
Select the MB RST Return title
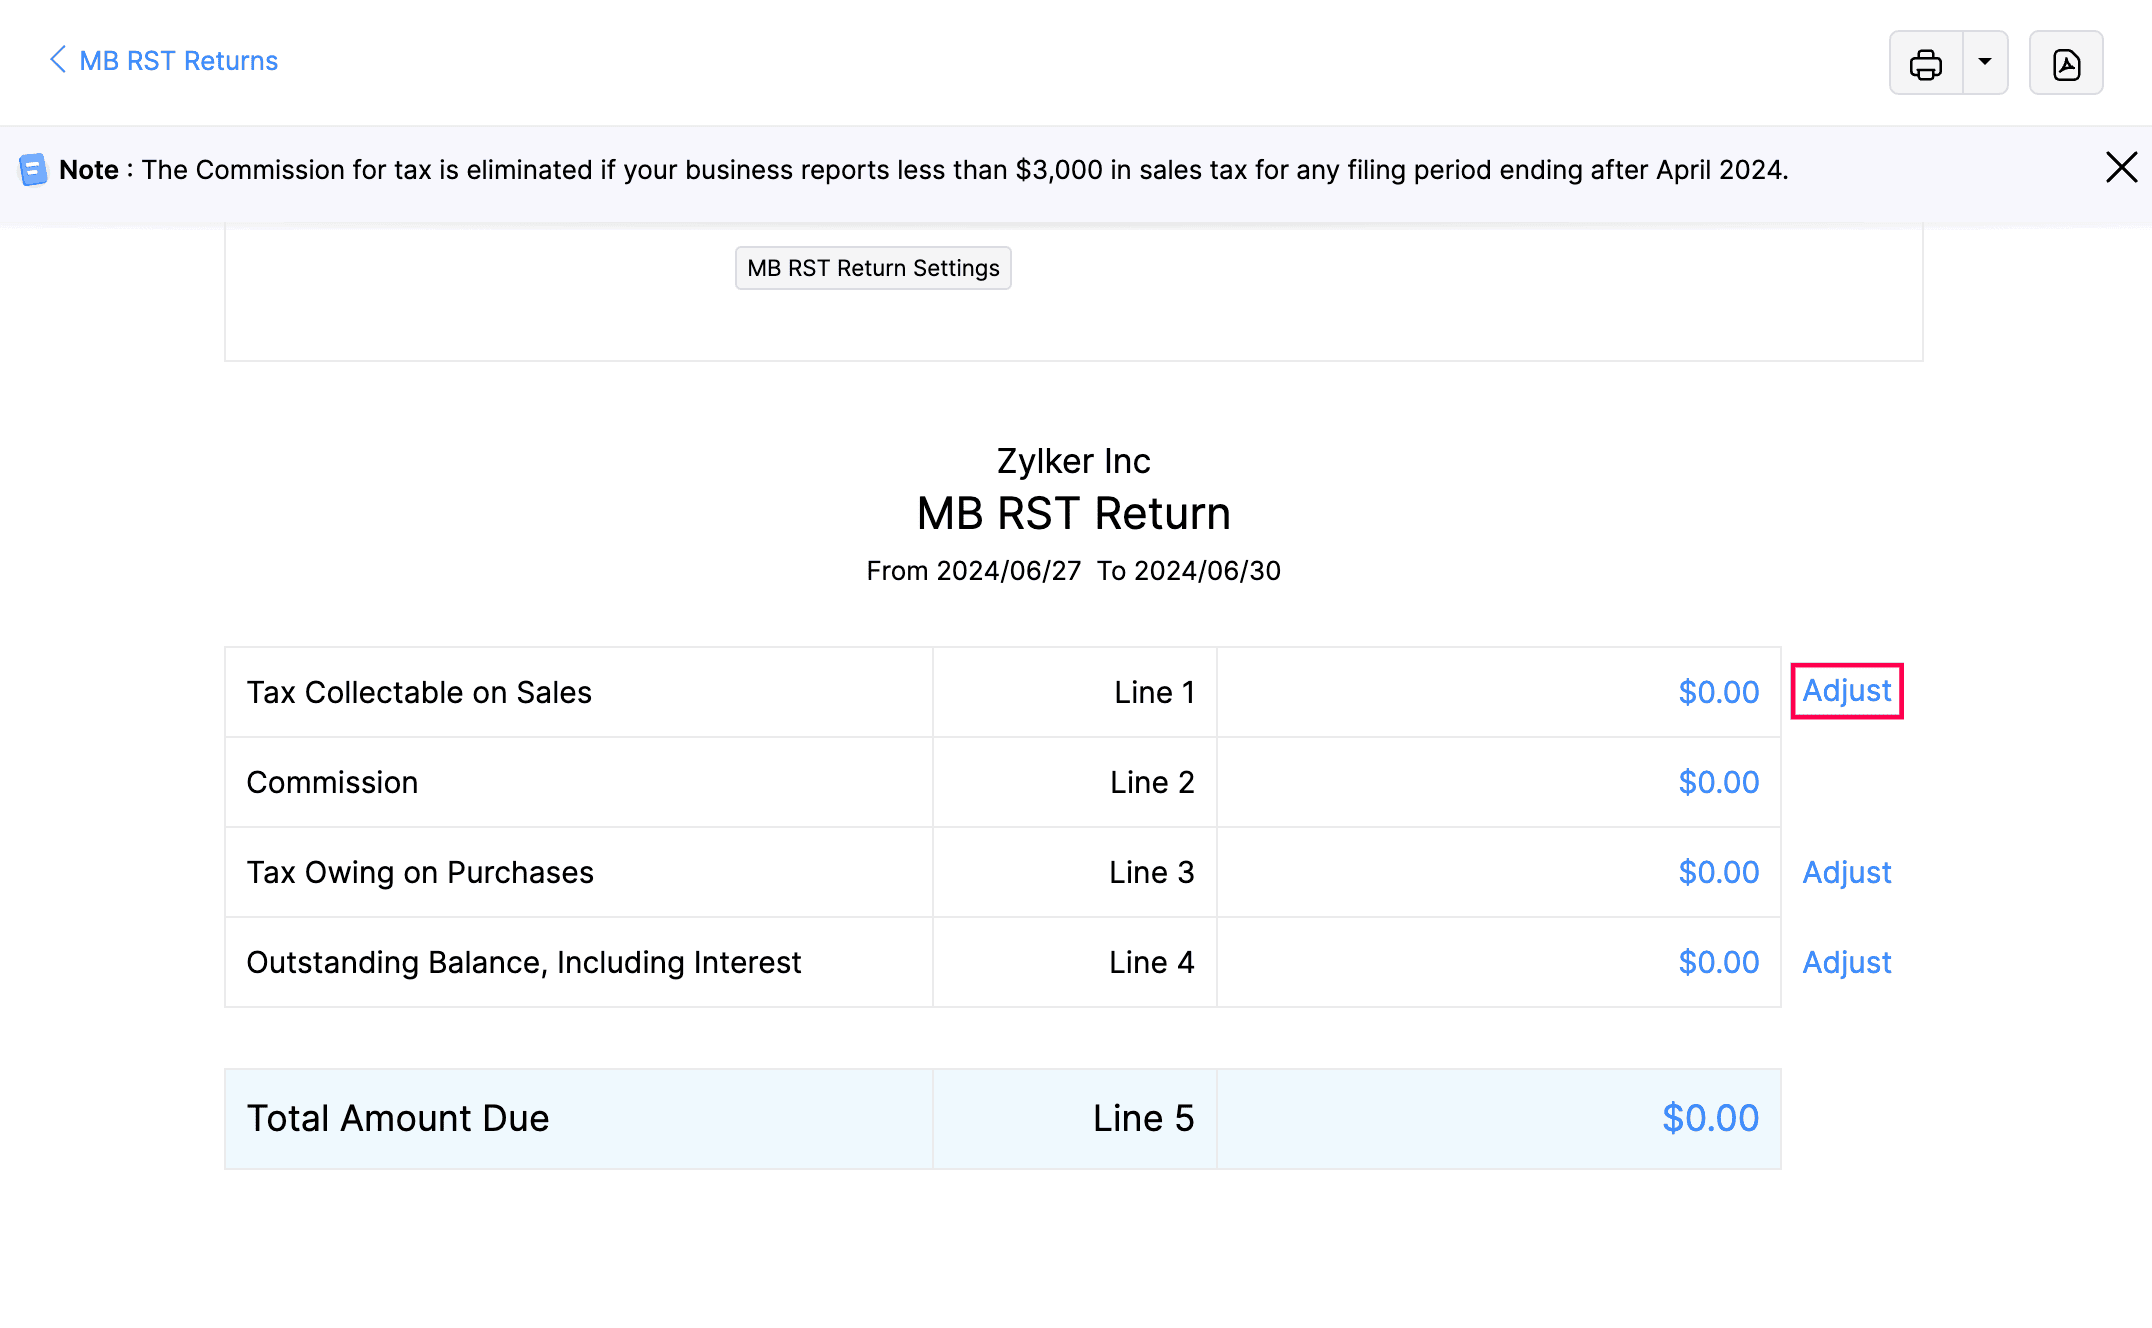pyautogui.click(x=1072, y=513)
